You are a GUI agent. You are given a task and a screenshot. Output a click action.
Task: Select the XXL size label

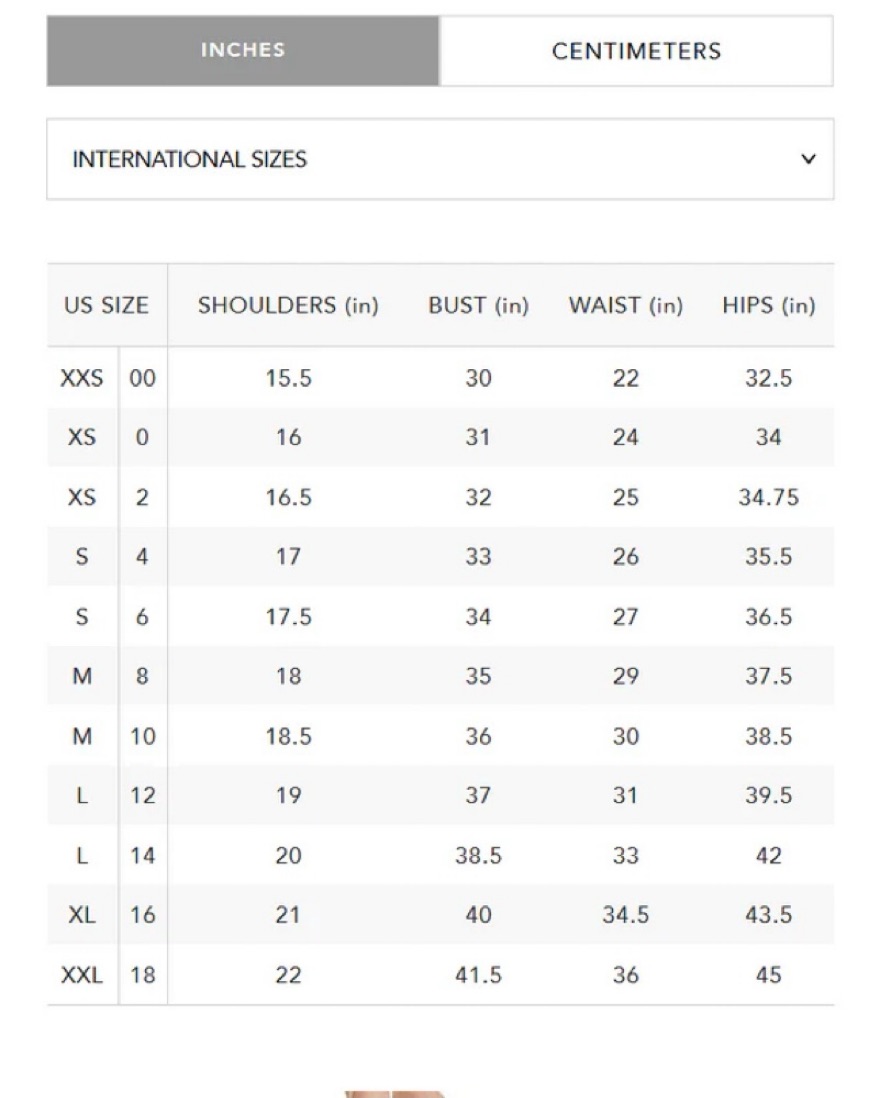[82, 975]
